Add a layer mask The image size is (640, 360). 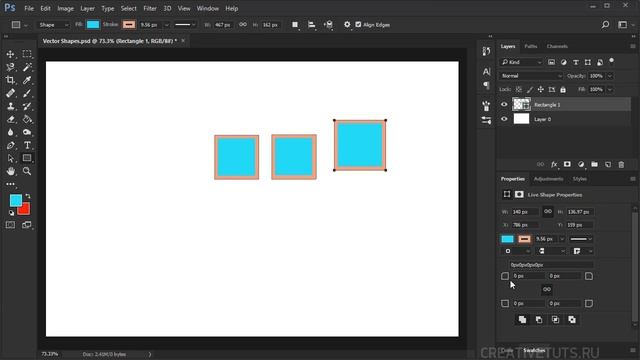coord(567,164)
